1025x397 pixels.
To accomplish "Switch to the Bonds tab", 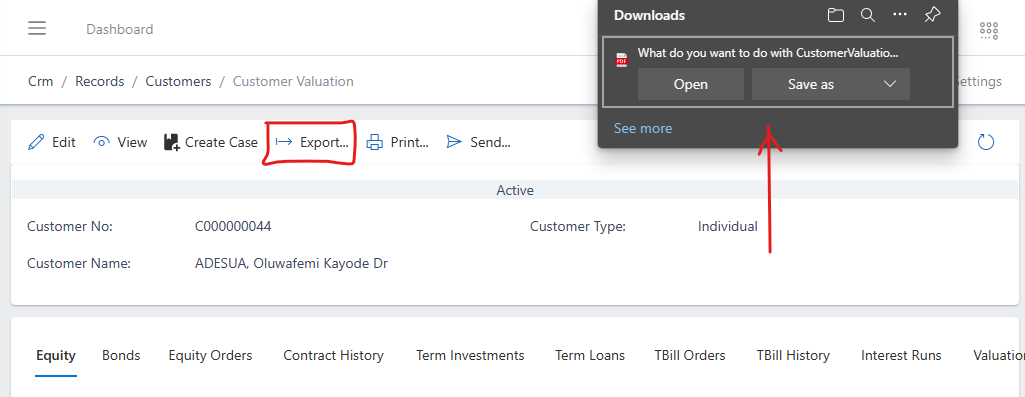I will [x=121, y=356].
